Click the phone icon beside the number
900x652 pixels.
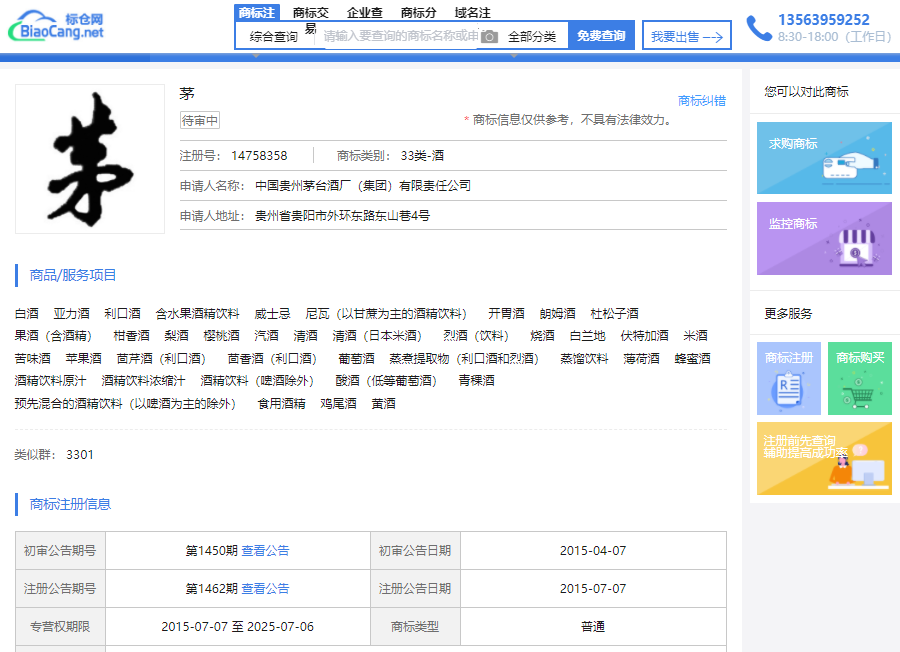click(x=759, y=28)
